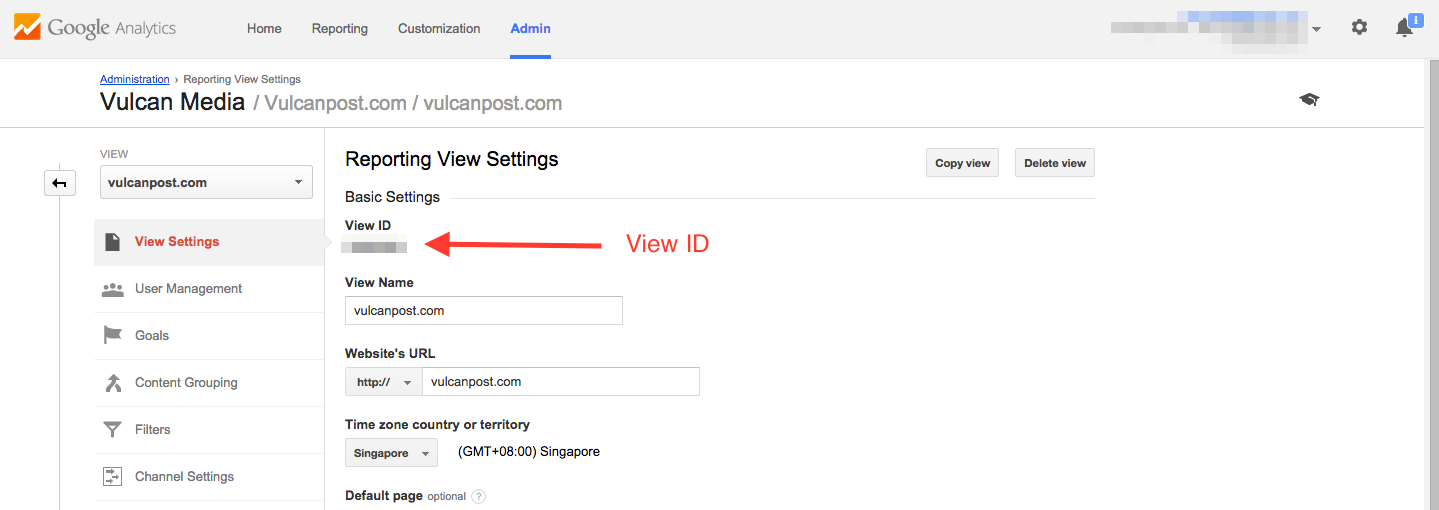The height and width of the screenshot is (510, 1439).
Task: Click the Delete view button
Action: click(1055, 163)
